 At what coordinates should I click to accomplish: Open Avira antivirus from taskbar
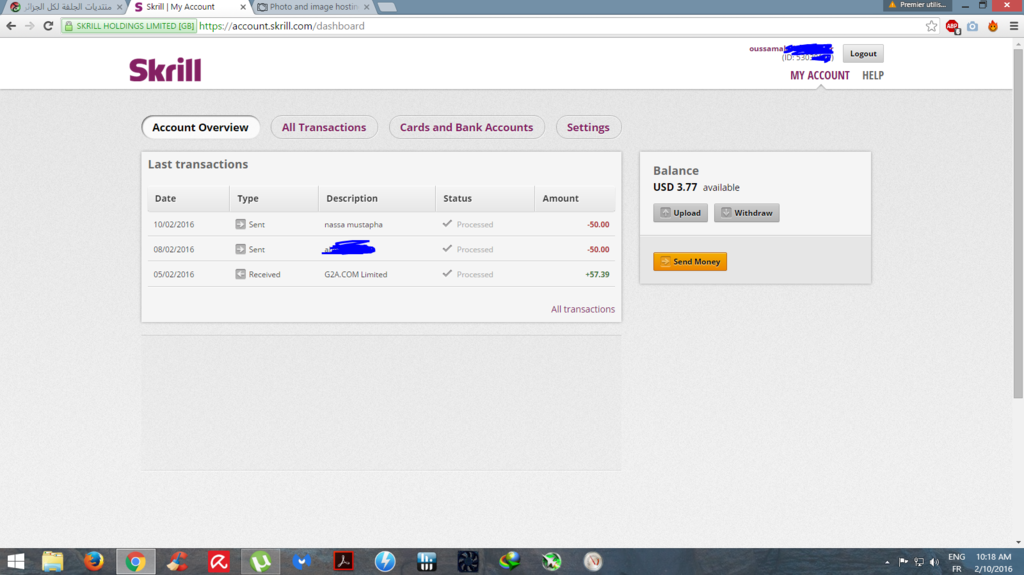(219, 561)
